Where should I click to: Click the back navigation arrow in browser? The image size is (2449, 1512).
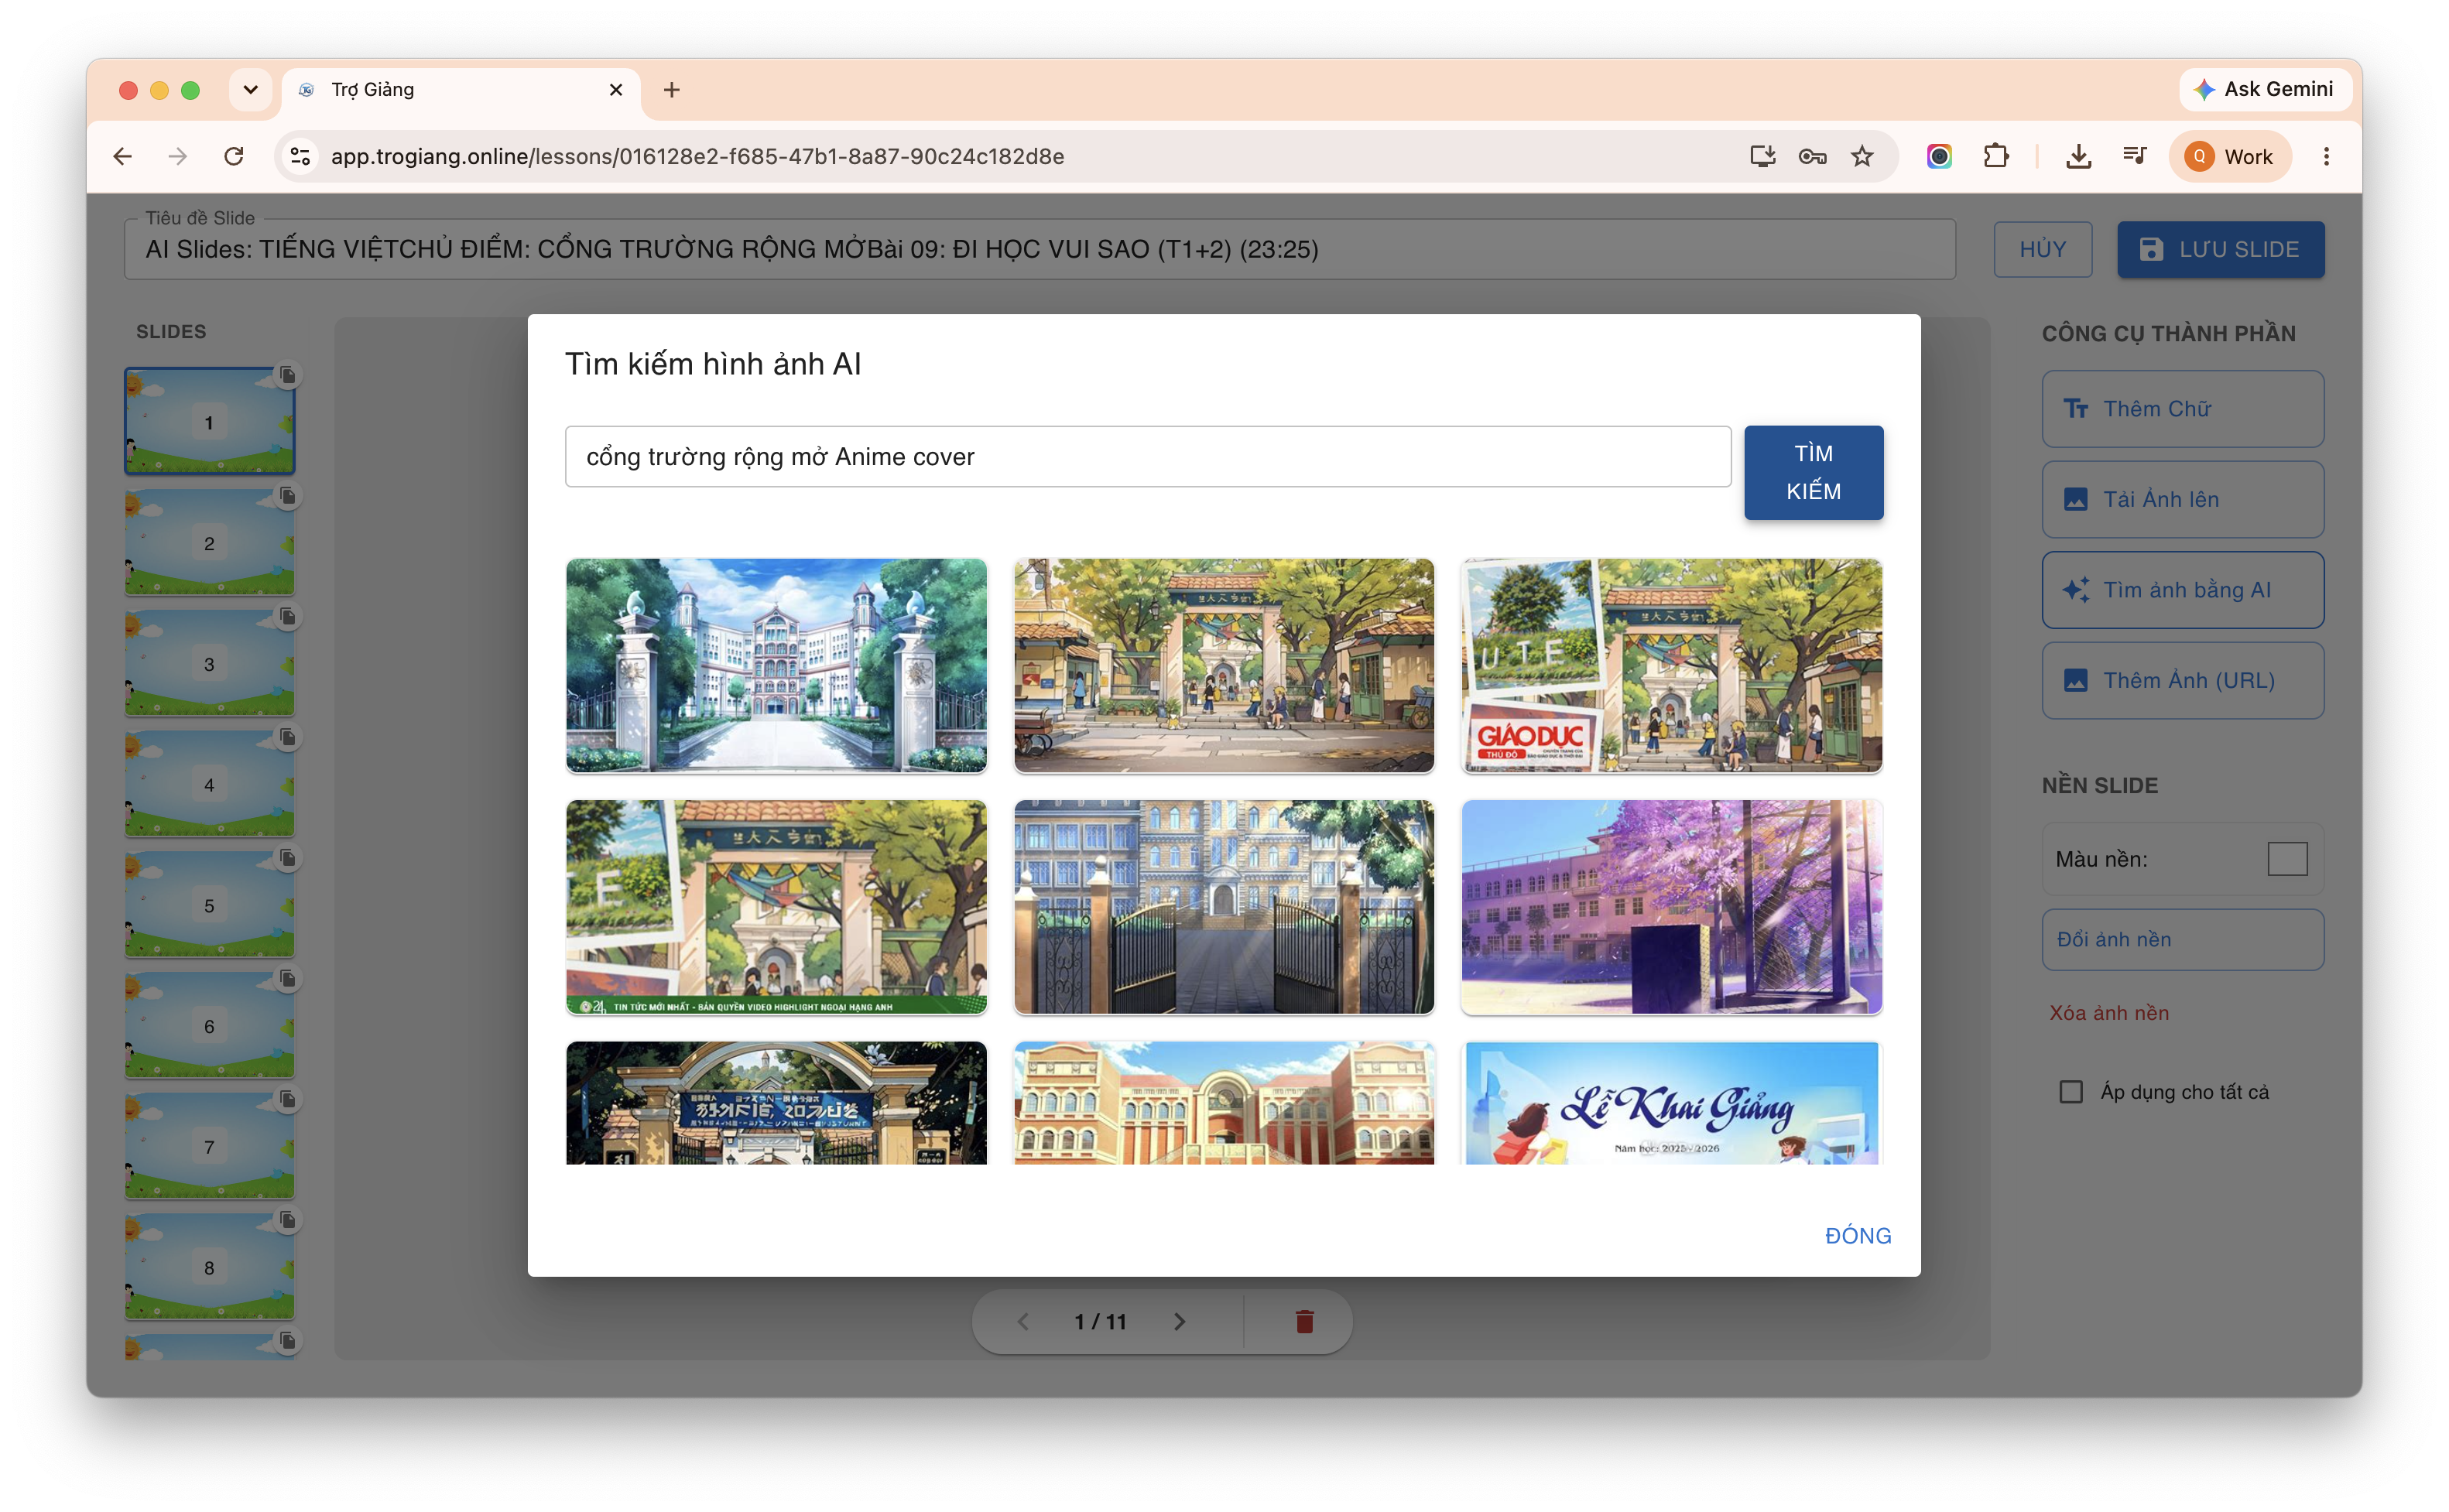[x=123, y=157]
